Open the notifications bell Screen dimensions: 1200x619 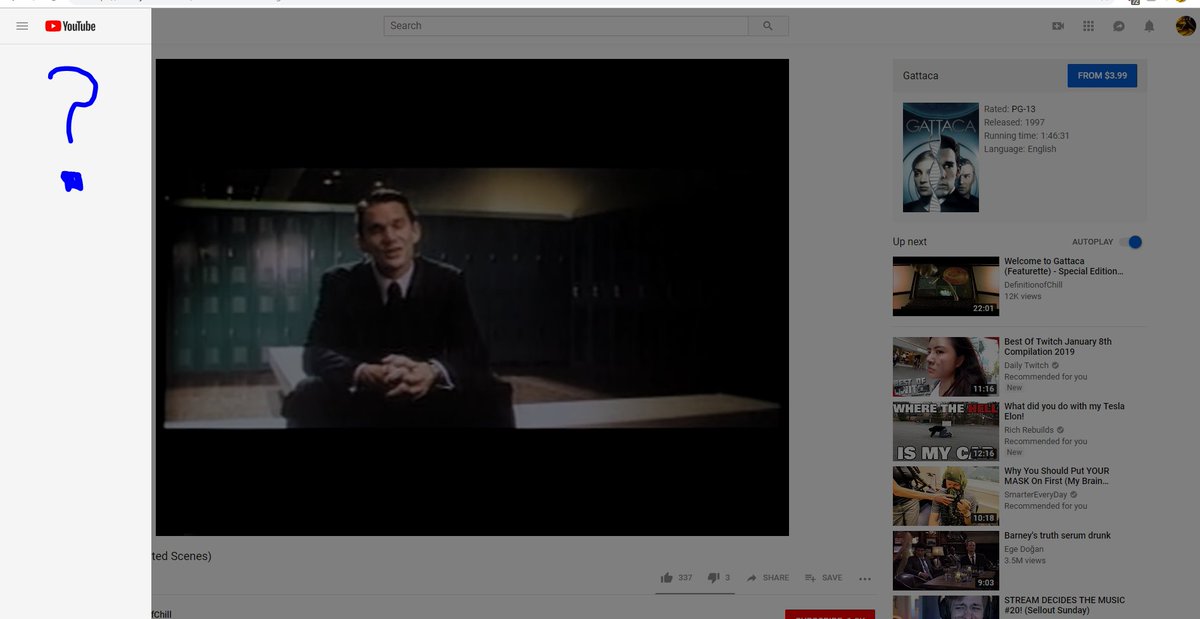click(1149, 26)
